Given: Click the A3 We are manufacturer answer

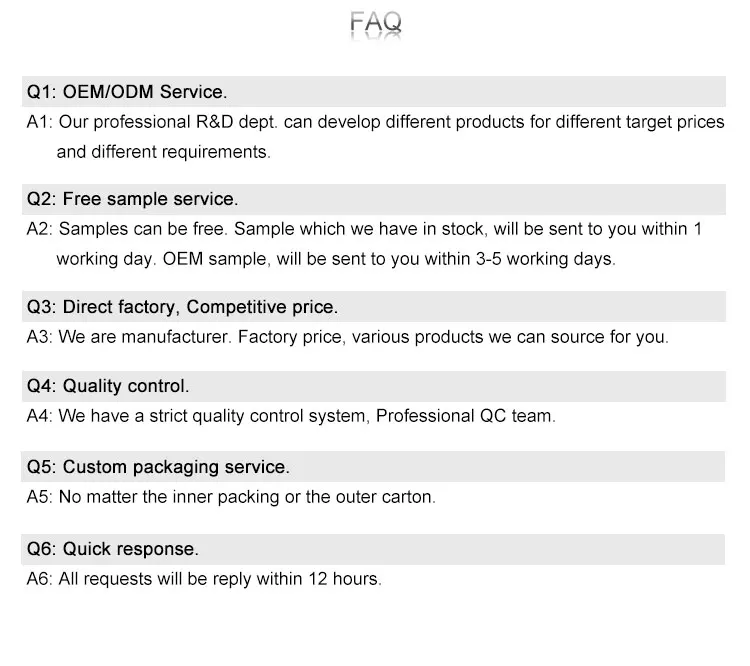Looking at the screenshot, I should [347, 337].
